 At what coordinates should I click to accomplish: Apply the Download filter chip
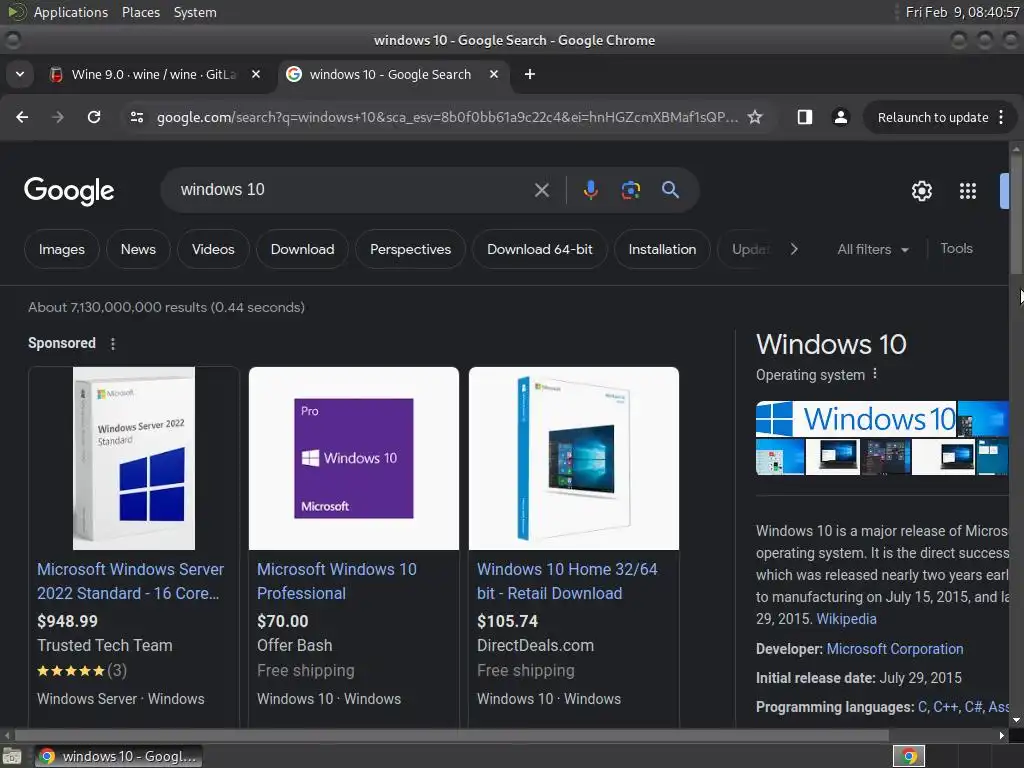pyautogui.click(x=302, y=249)
